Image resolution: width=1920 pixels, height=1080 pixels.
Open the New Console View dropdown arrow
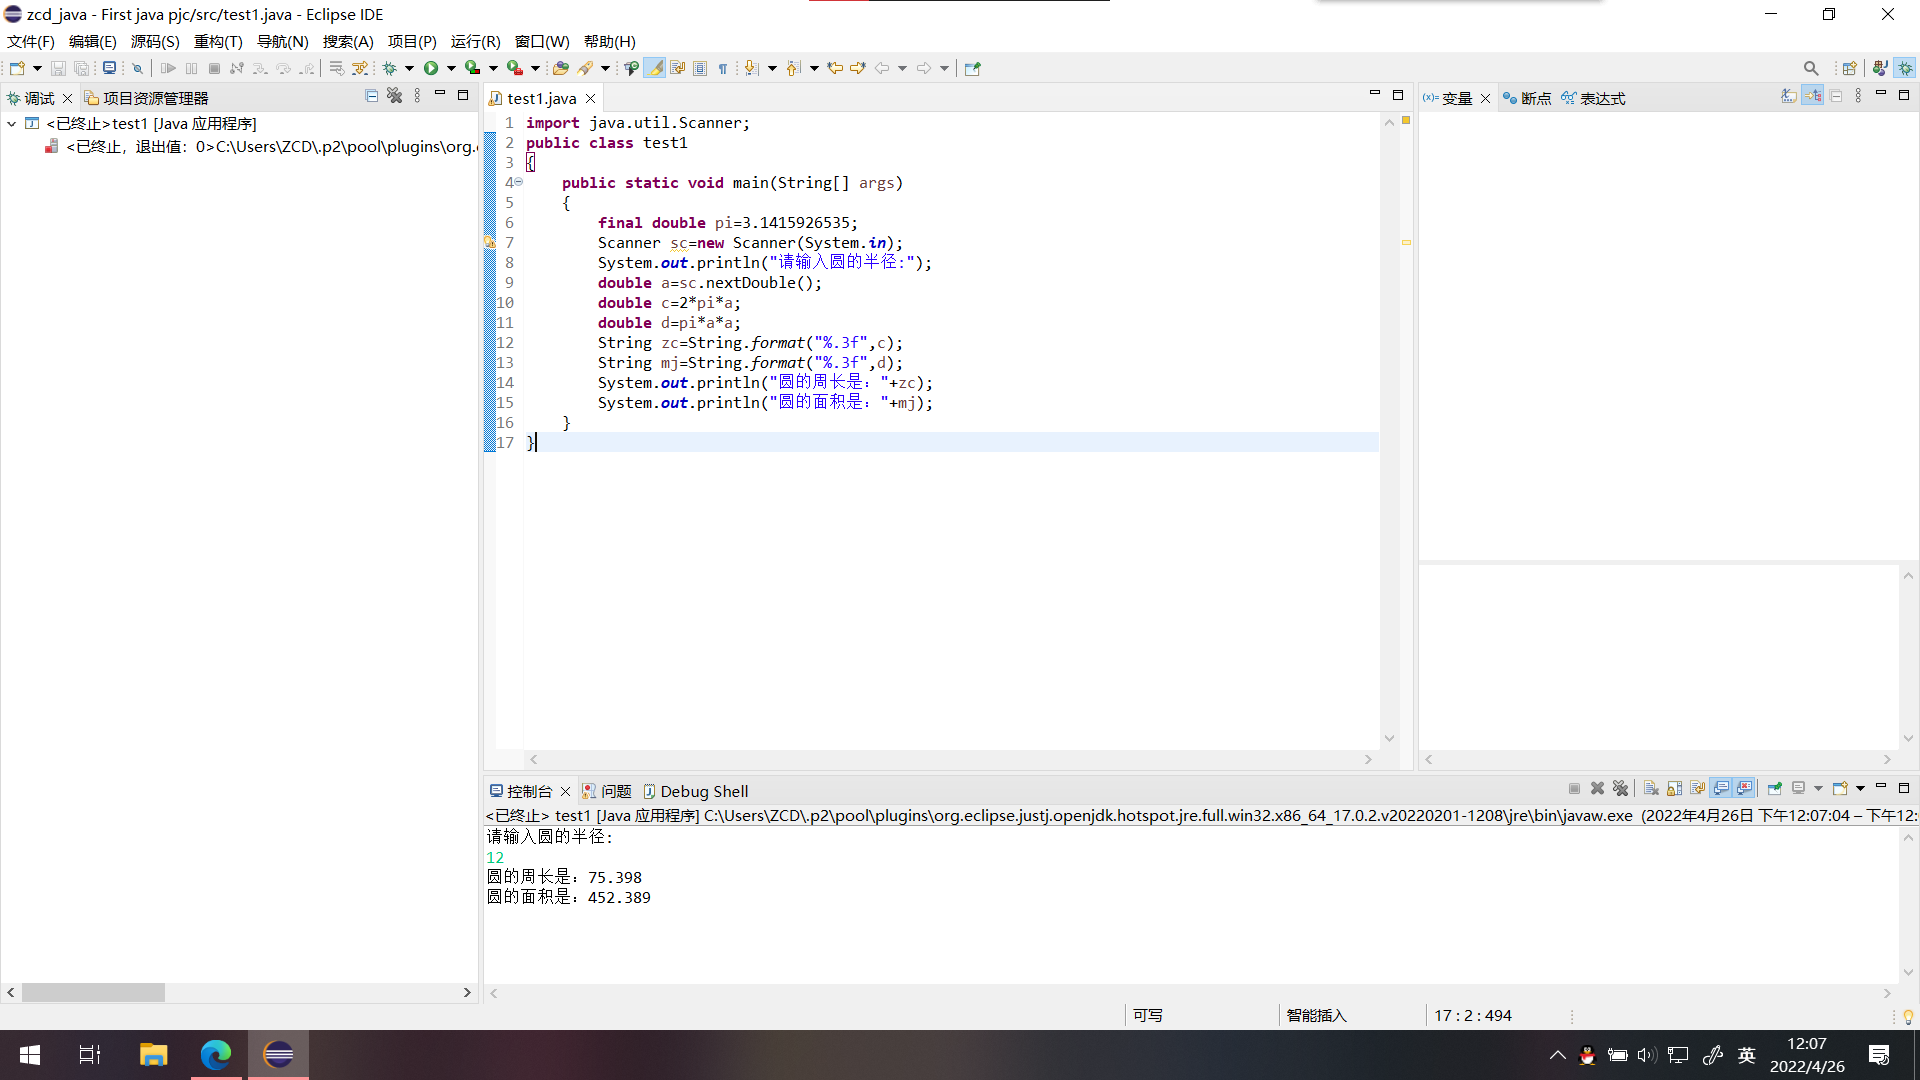[x=1860, y=789]
